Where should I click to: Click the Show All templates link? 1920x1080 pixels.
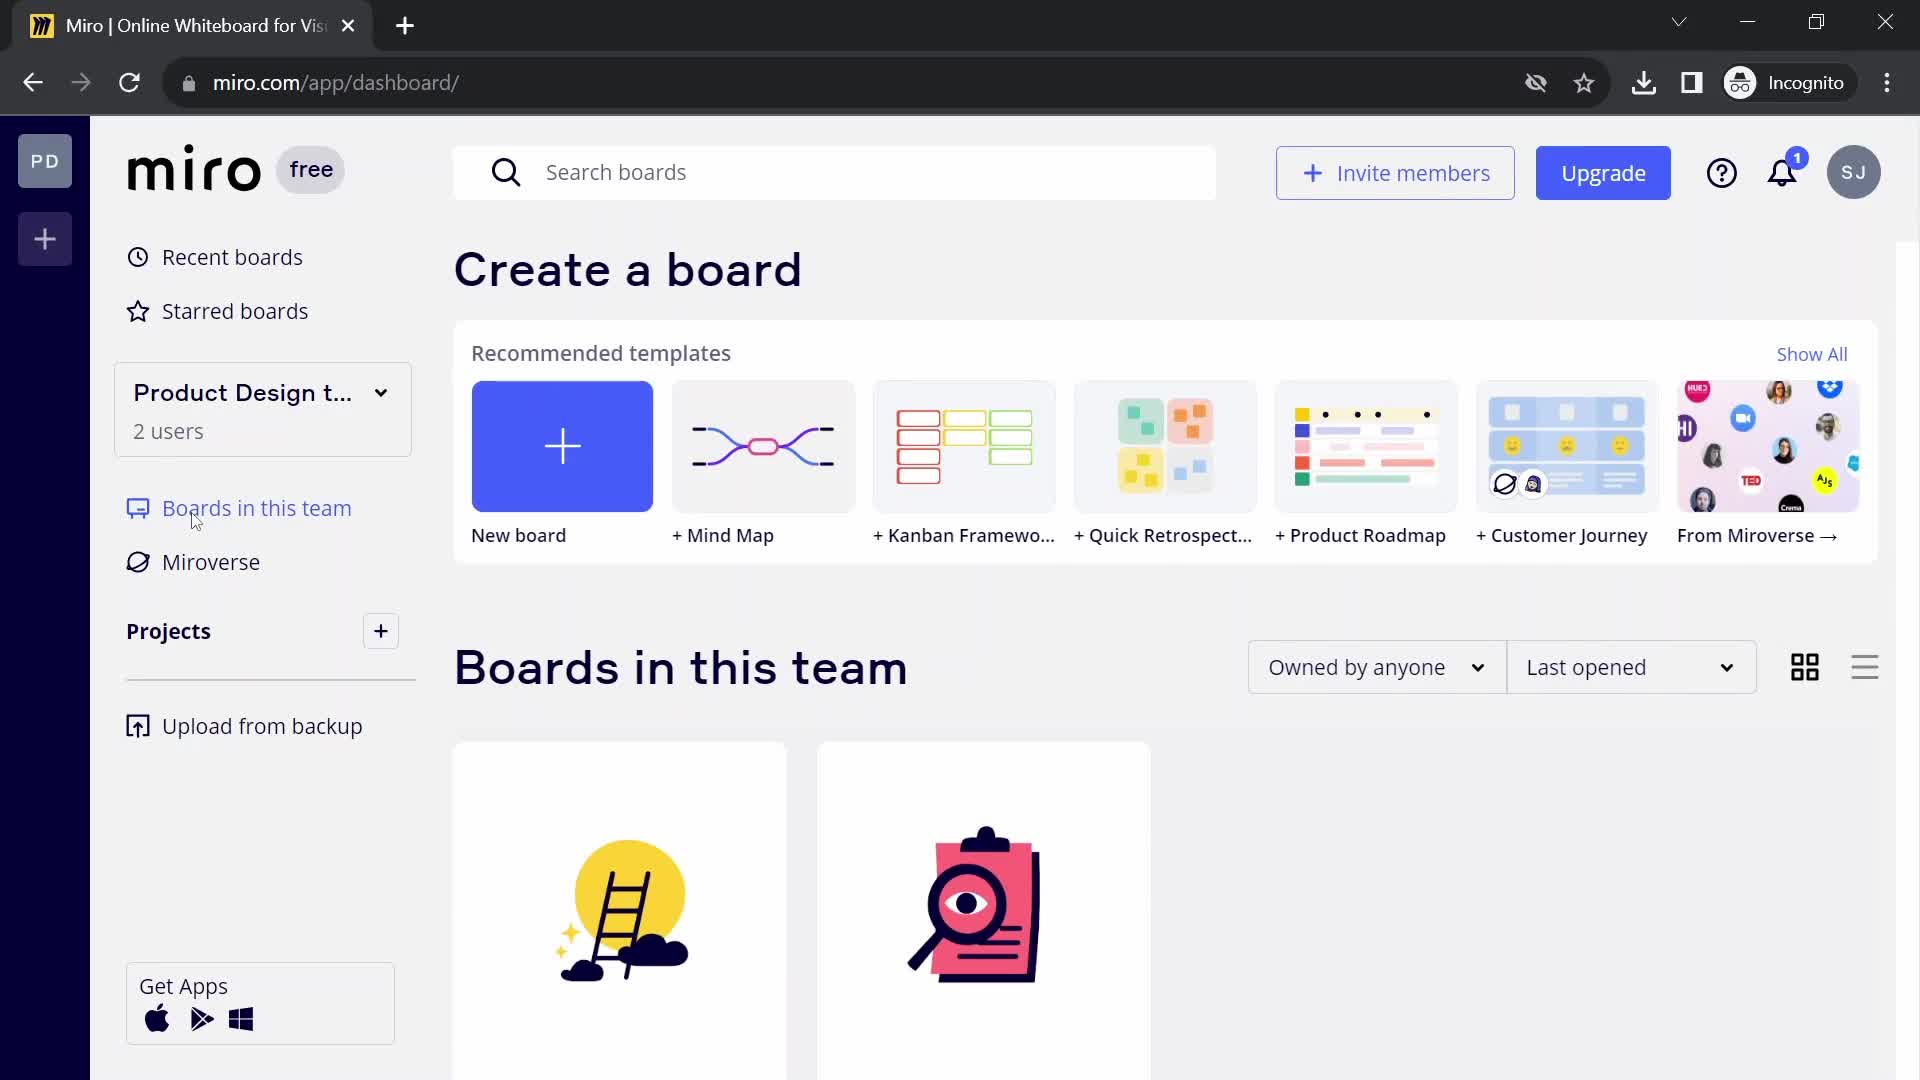click(x=1812, y=353)
